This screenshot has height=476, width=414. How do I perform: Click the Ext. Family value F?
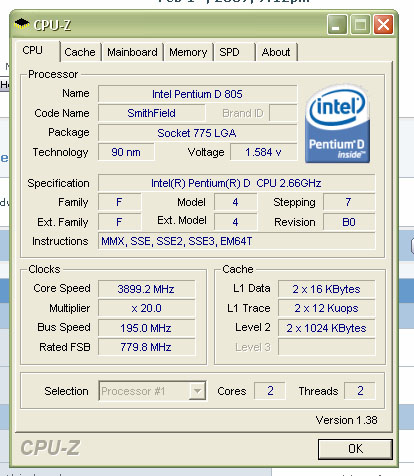click(119, 222)
